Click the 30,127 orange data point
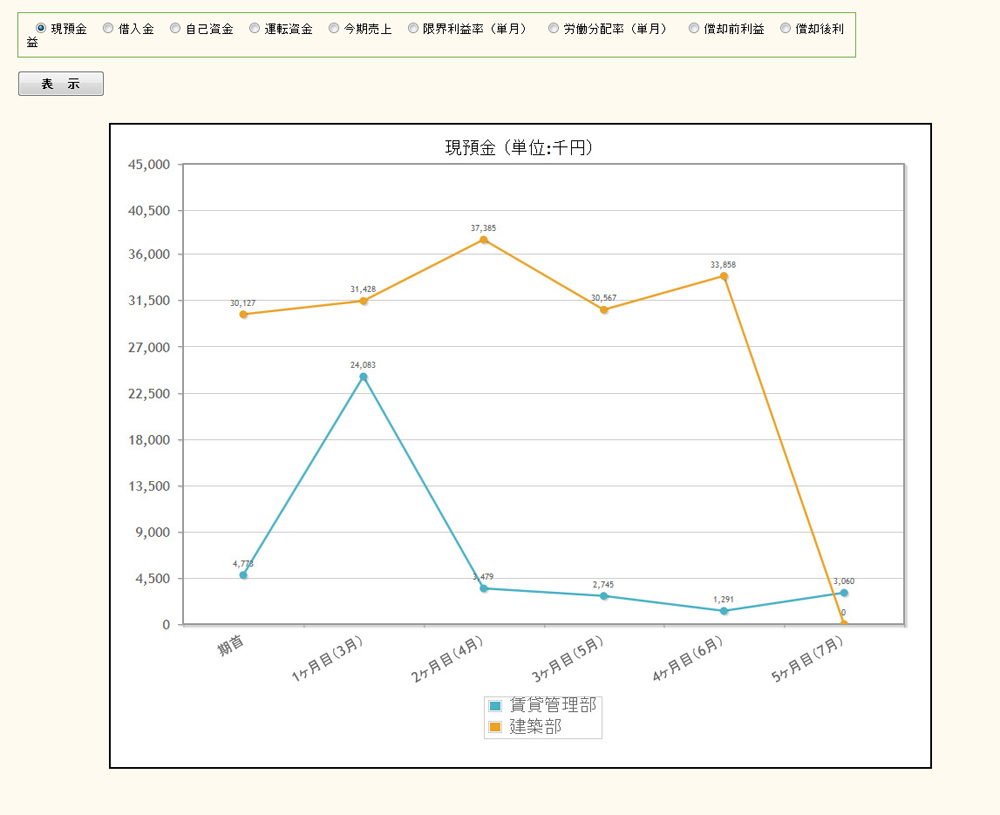The width and height of the screenshot is (1000, 815). 243,314
